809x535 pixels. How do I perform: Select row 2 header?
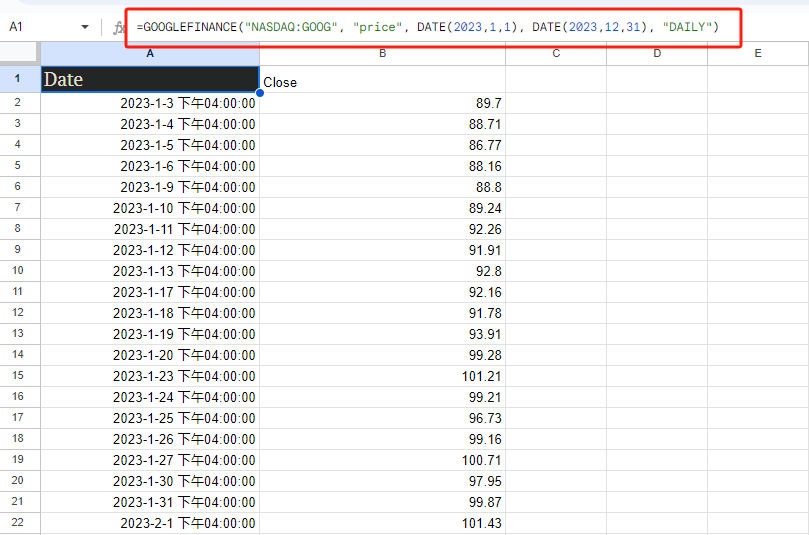[x=18, y=103]
